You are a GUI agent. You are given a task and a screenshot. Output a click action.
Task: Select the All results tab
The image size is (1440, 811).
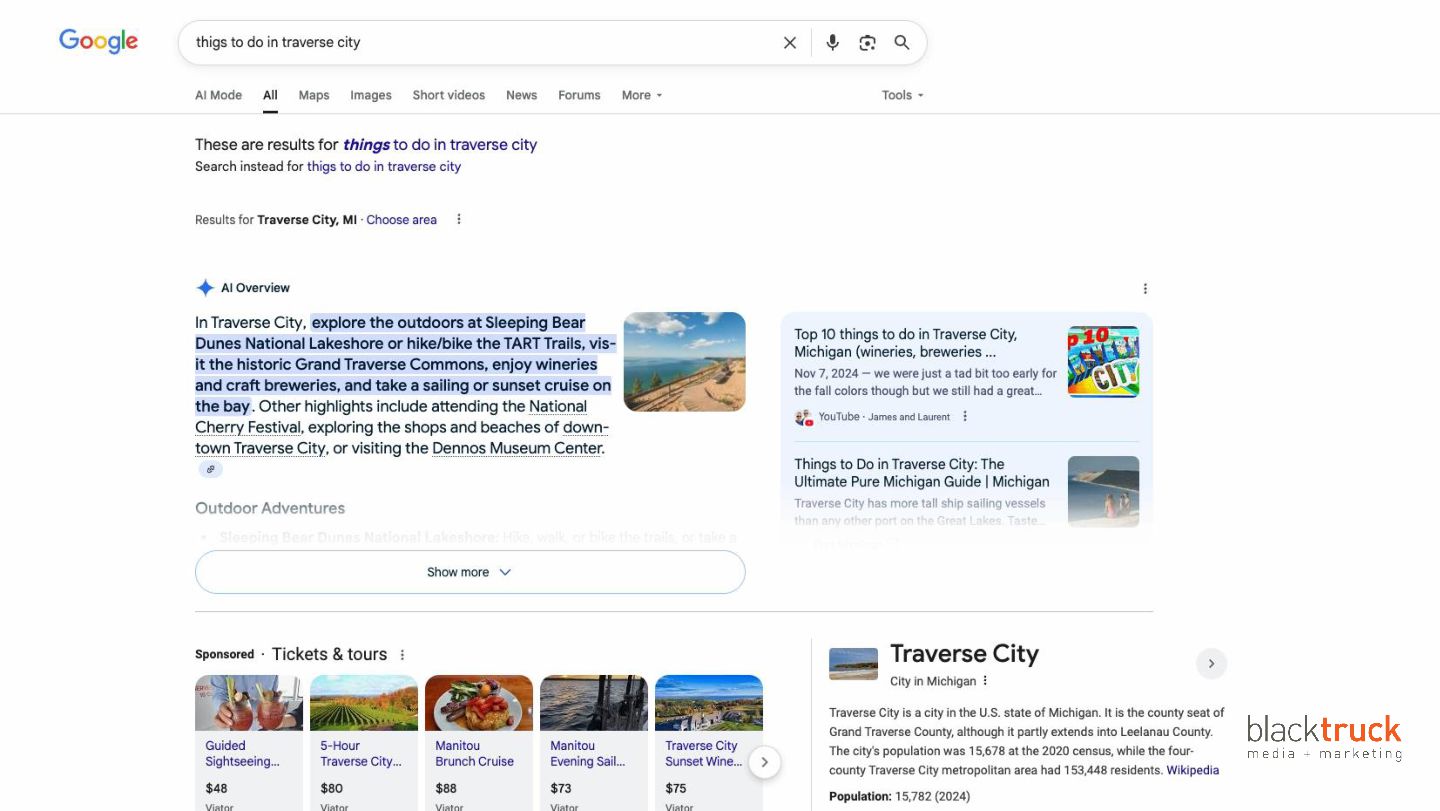point(270,95)
